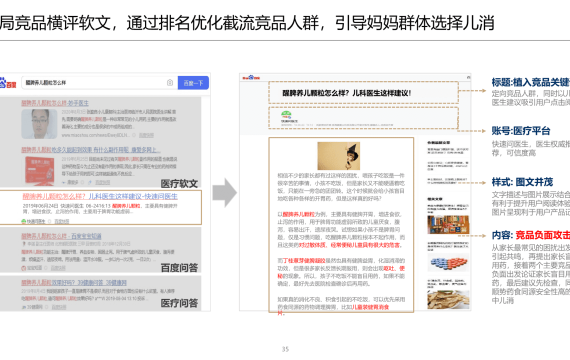Click small Baidu logo atop the article page
The width and height of the screenshot is (570, 360).
(252, 77)
